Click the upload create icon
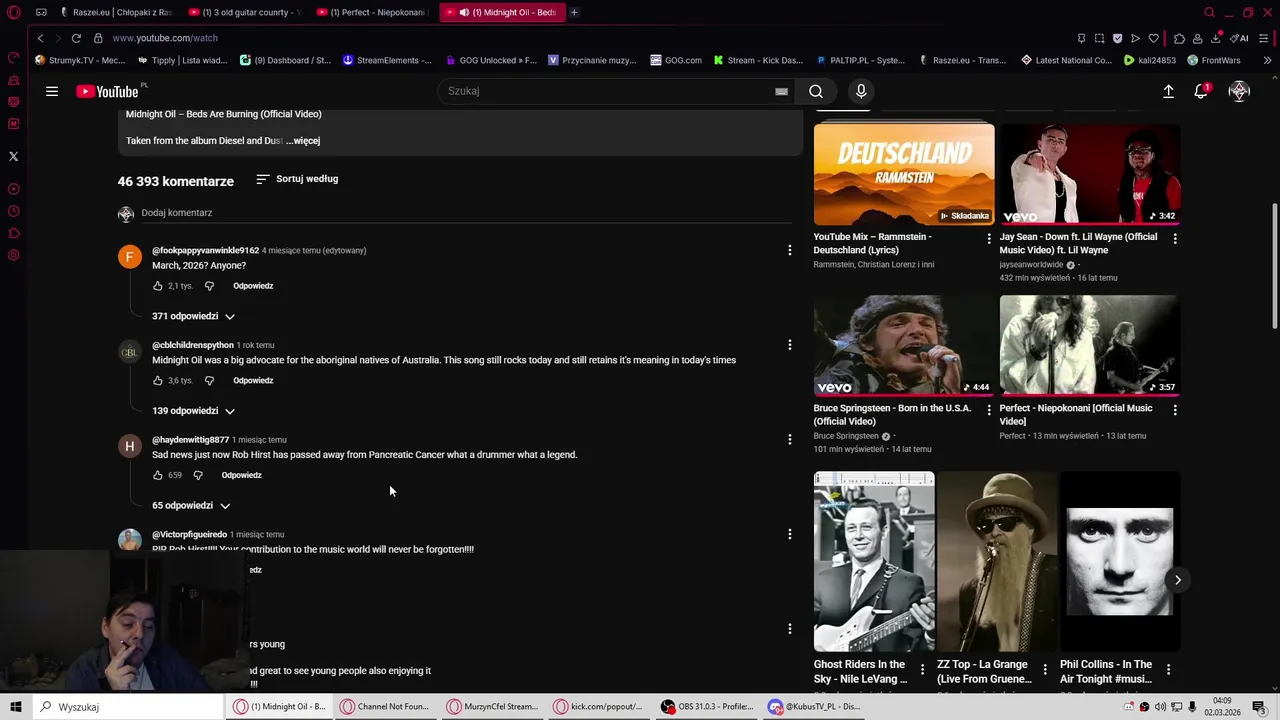 pyautogui.click(x=1168, y=91)
